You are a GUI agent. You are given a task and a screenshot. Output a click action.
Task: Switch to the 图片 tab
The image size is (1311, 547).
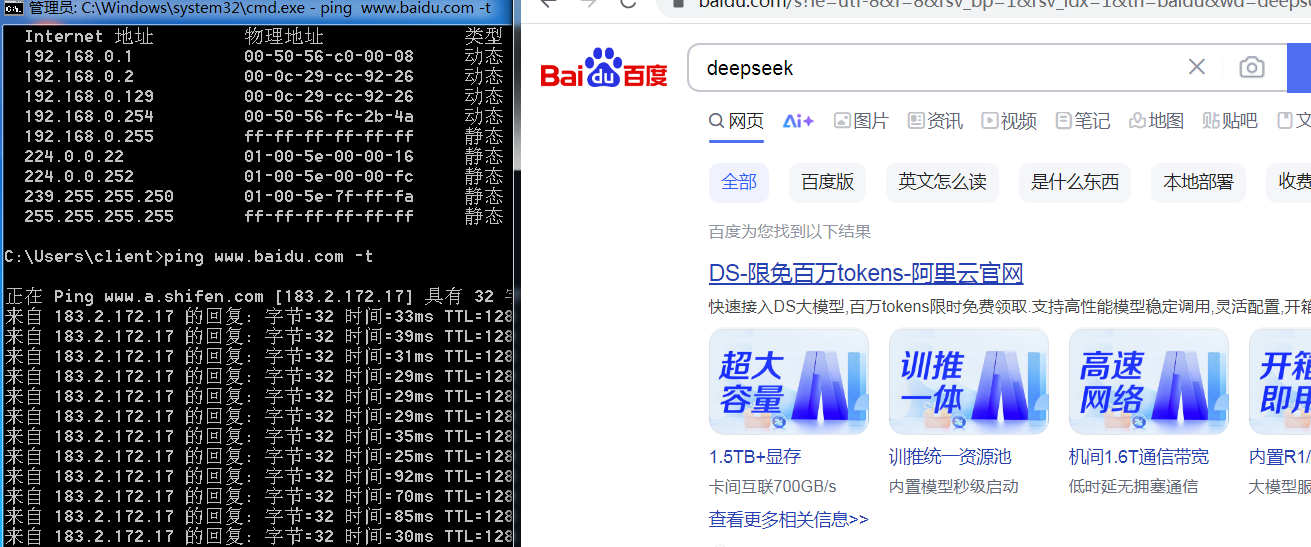pyautogui.click(x=861, y=121)
